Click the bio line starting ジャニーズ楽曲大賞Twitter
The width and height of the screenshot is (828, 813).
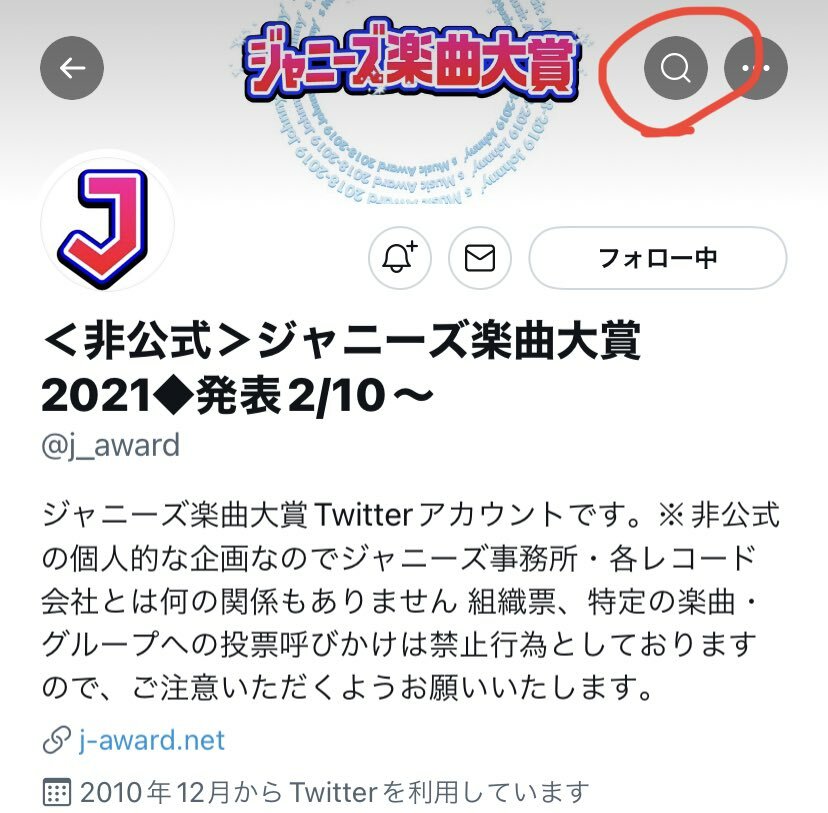411,514
